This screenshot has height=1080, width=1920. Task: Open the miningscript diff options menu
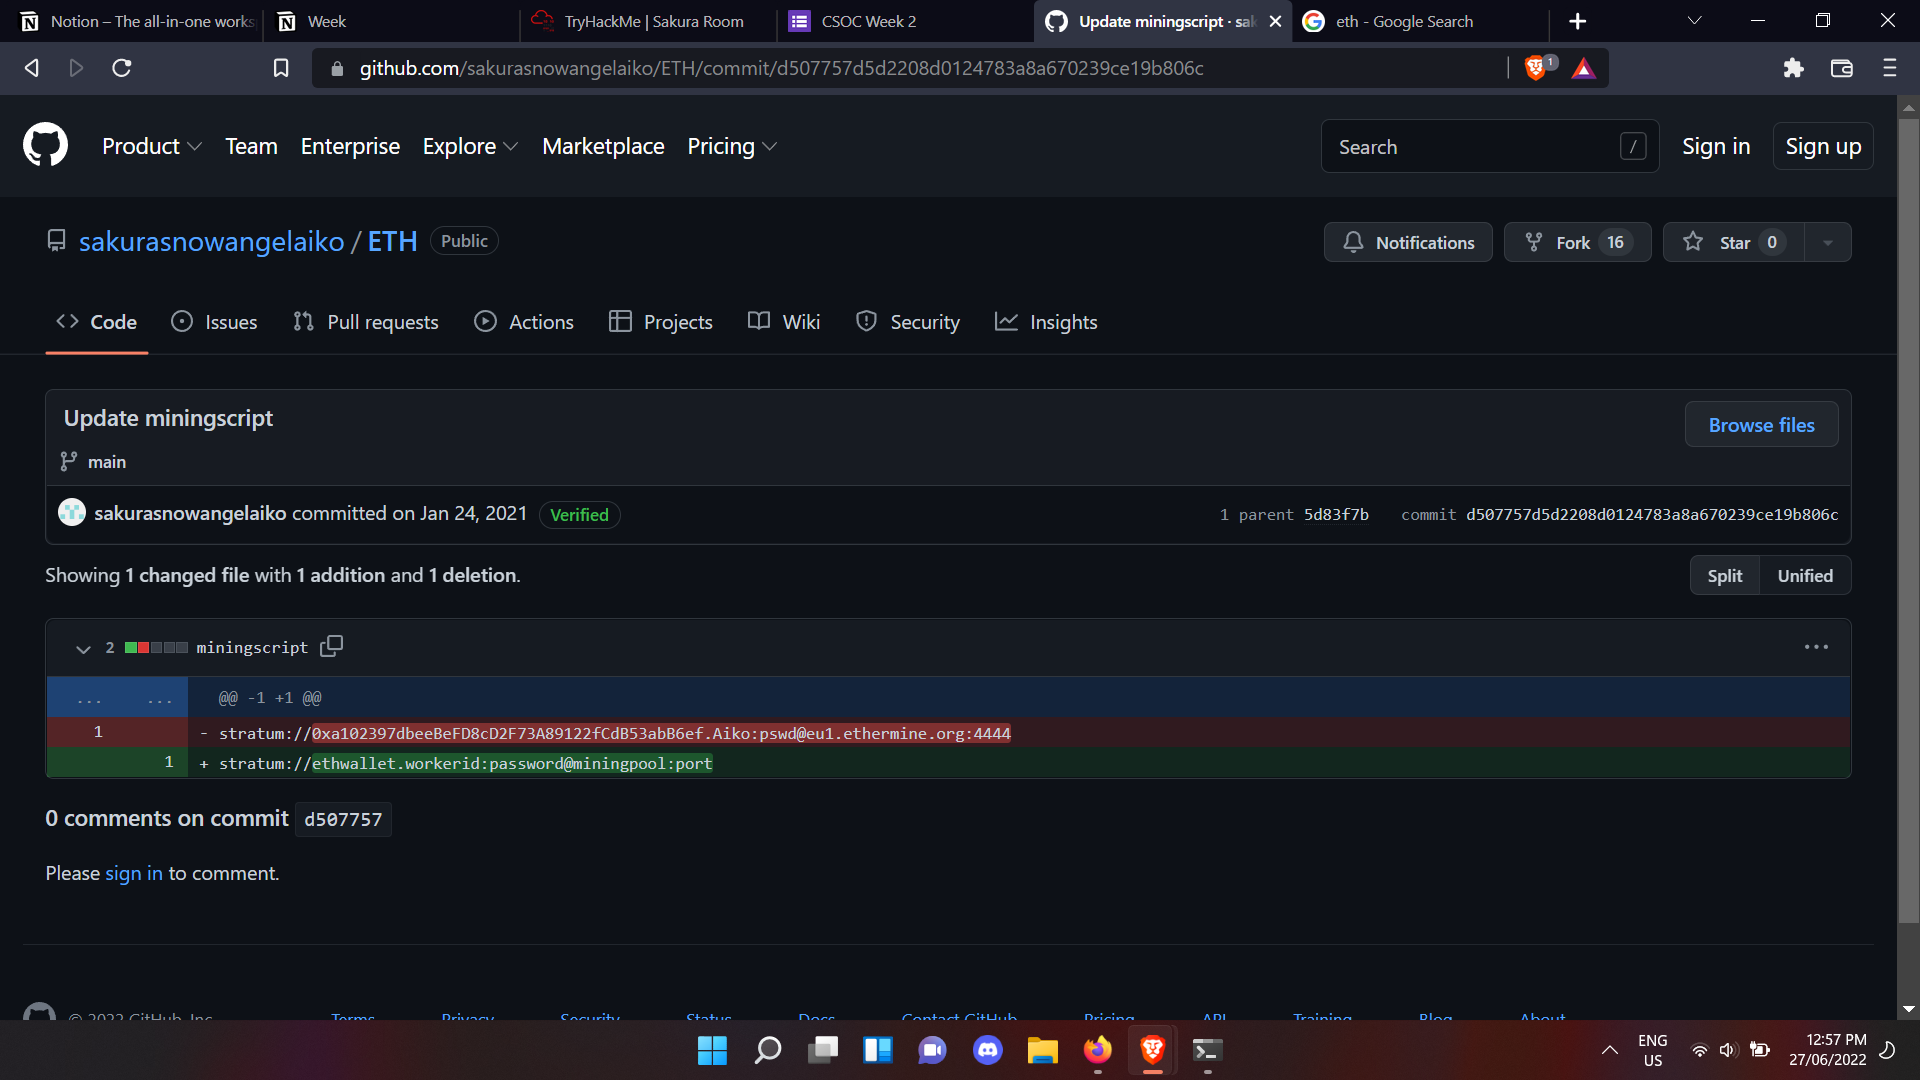point(1816,647)
